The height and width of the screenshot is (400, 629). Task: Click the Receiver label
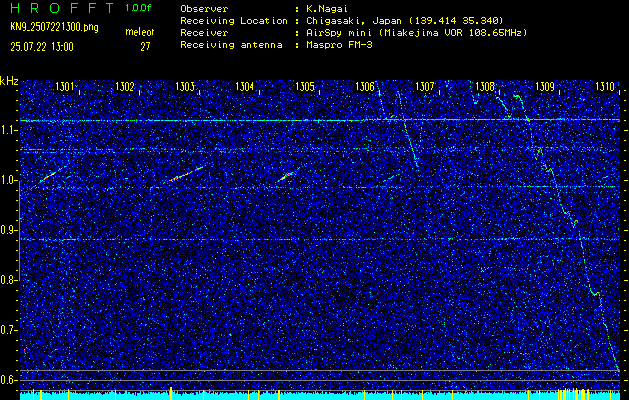point(204,33)
